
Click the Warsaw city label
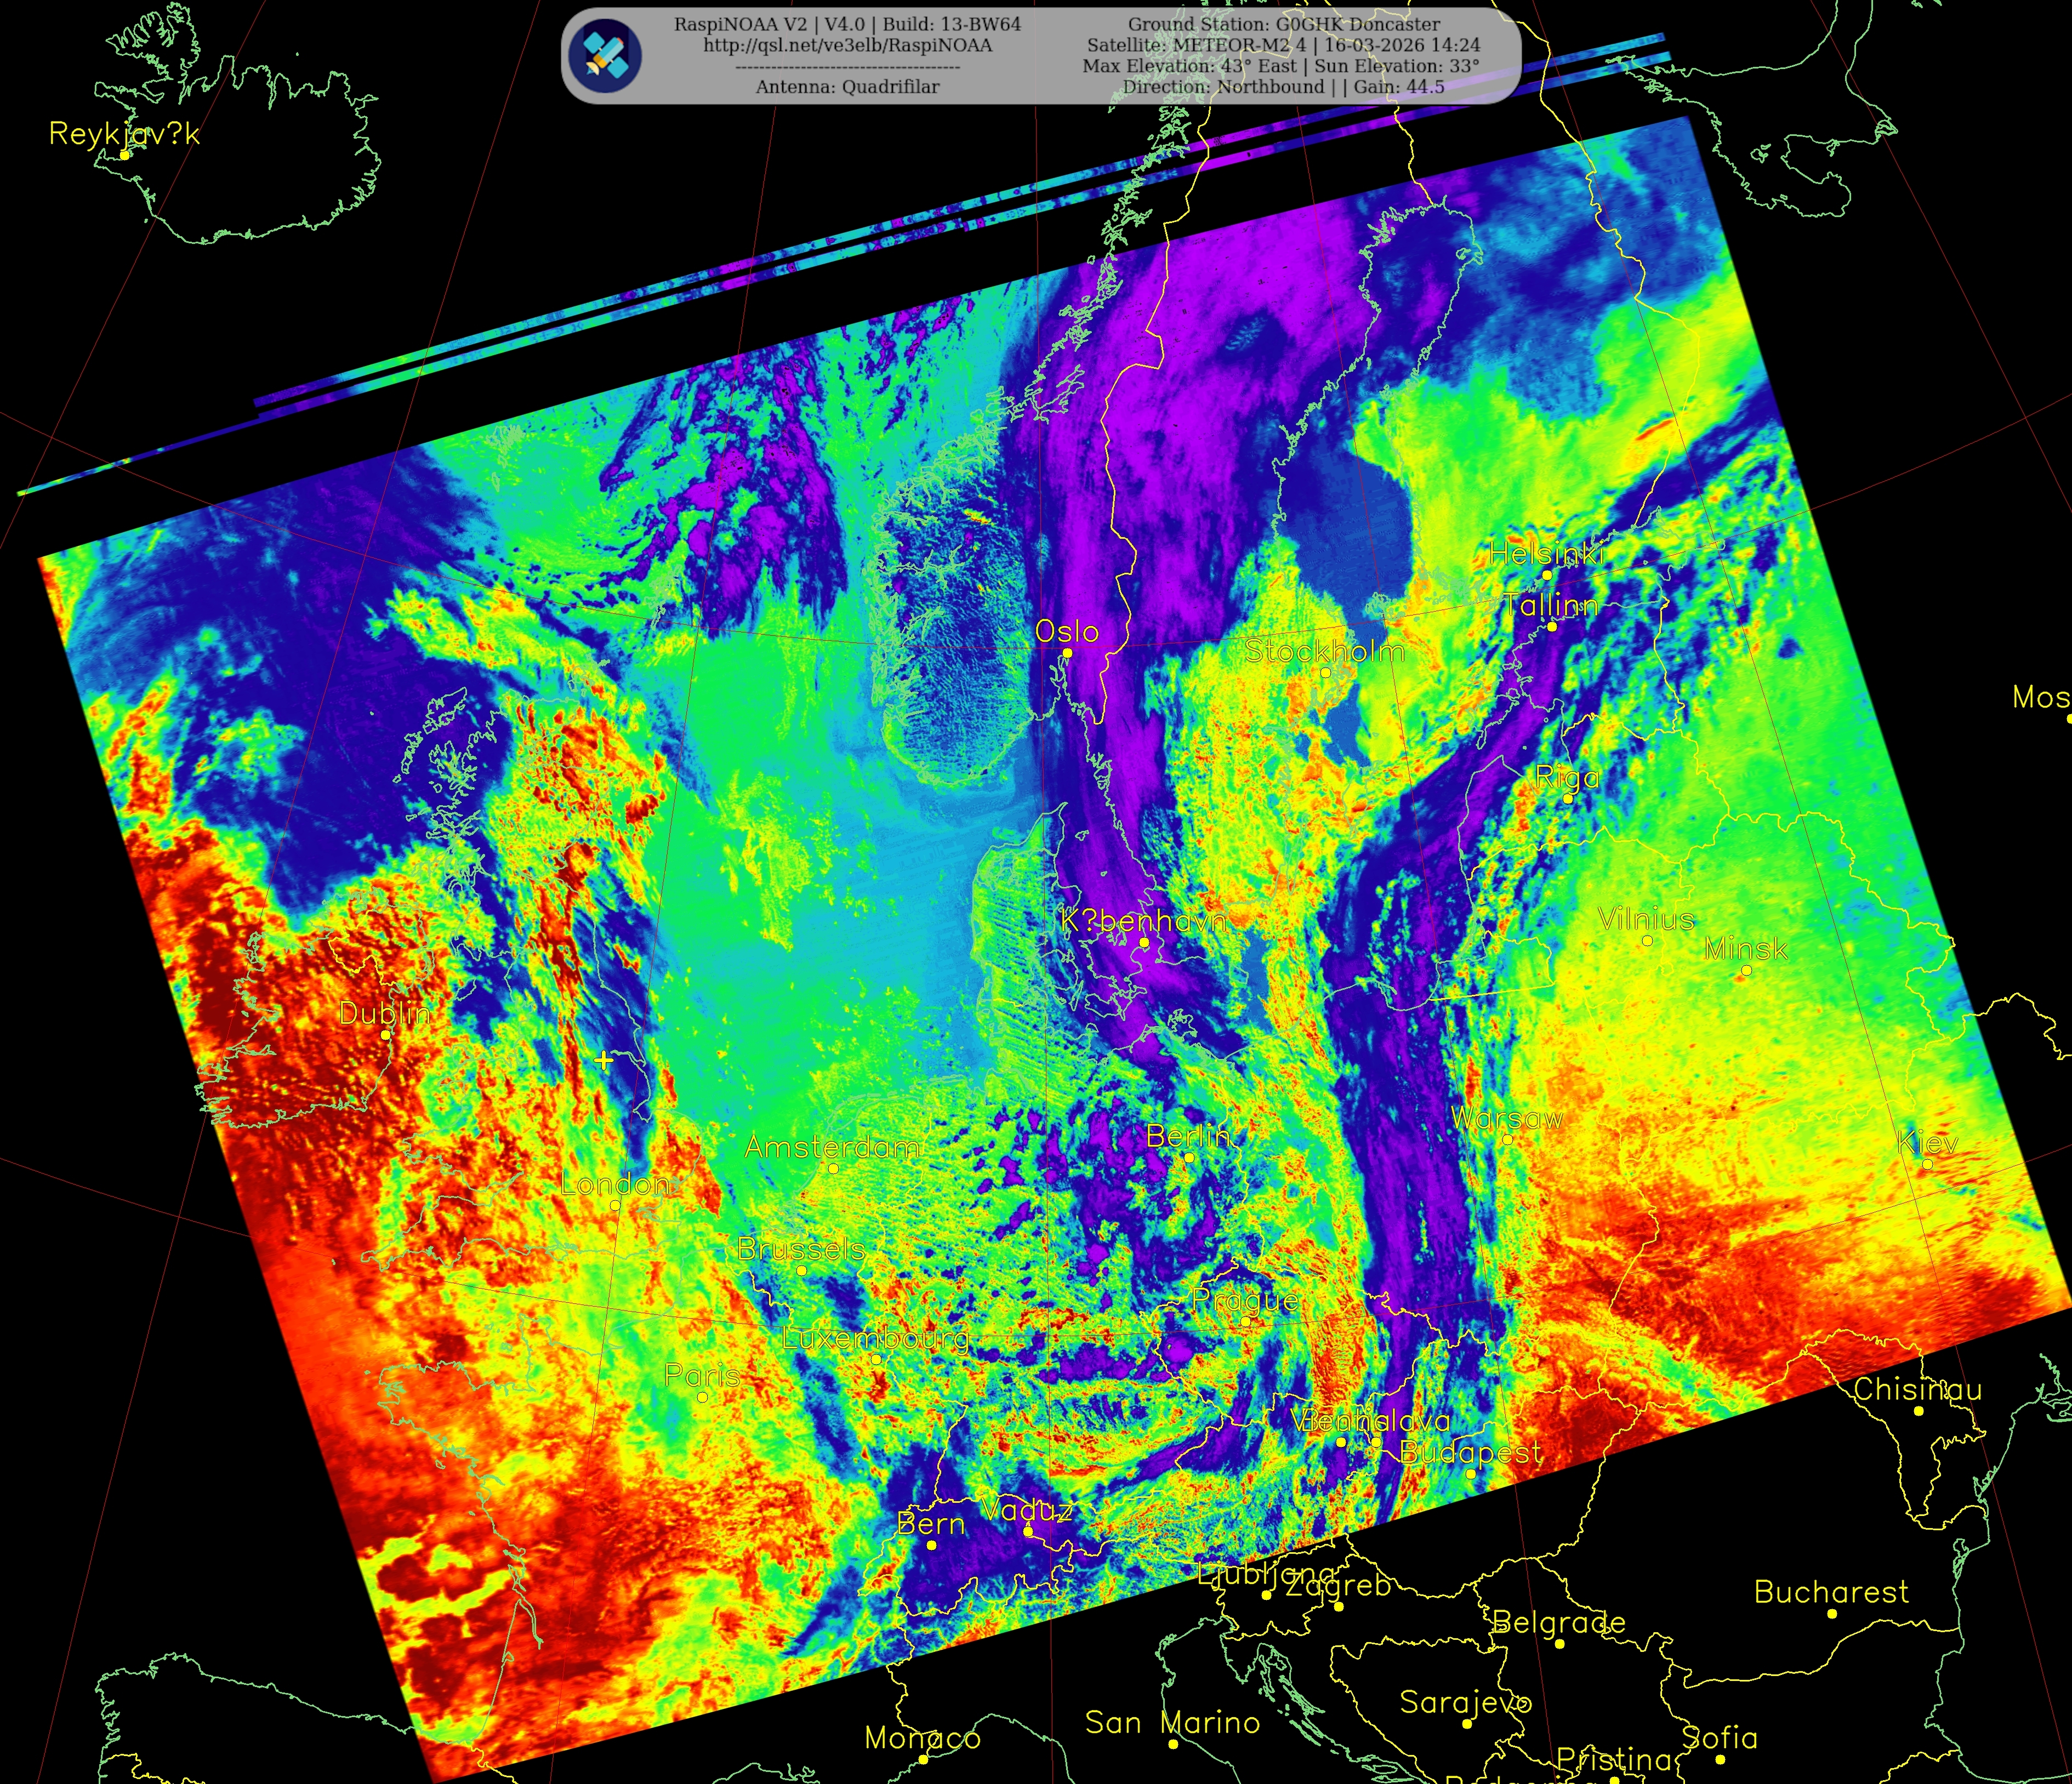tap(1506, 1118)
